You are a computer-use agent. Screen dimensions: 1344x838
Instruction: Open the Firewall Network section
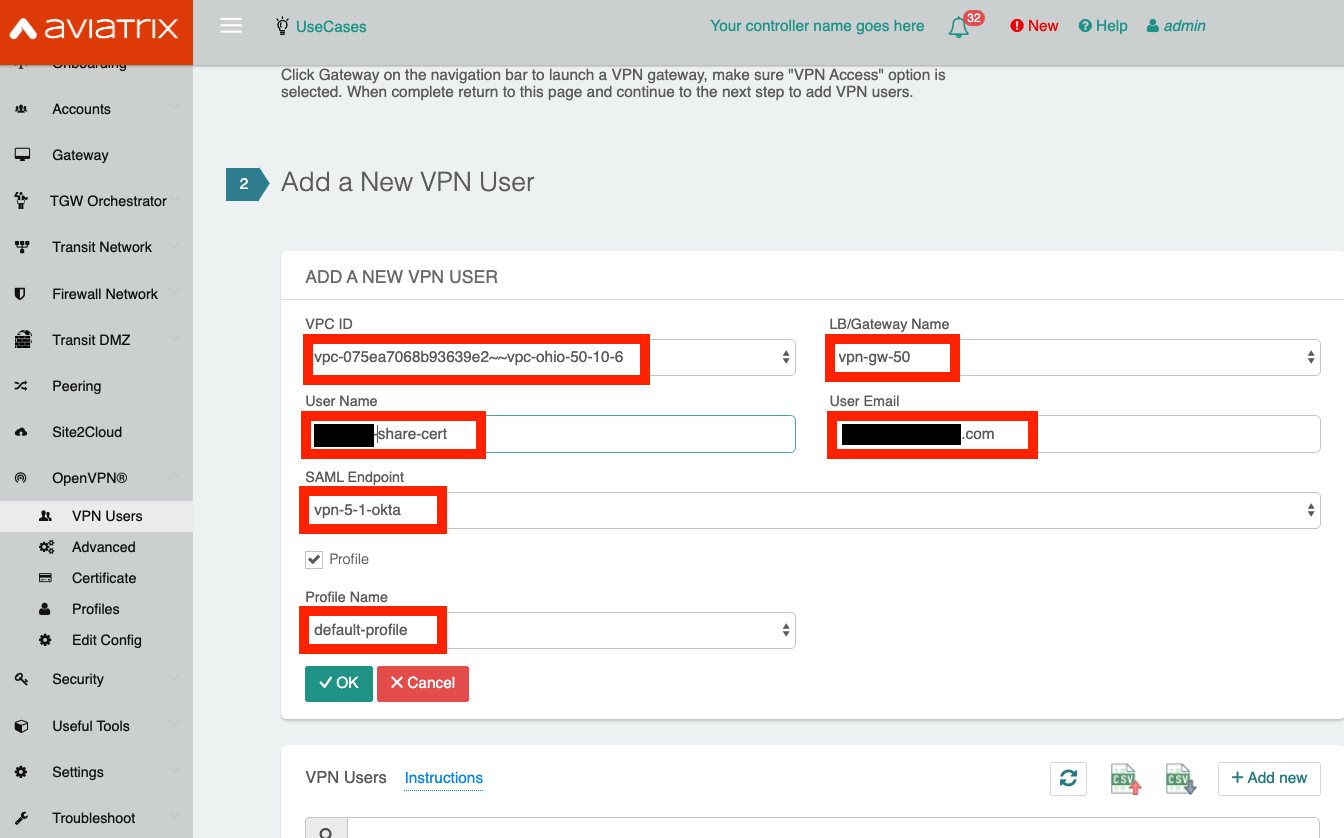tap(22, 293)
